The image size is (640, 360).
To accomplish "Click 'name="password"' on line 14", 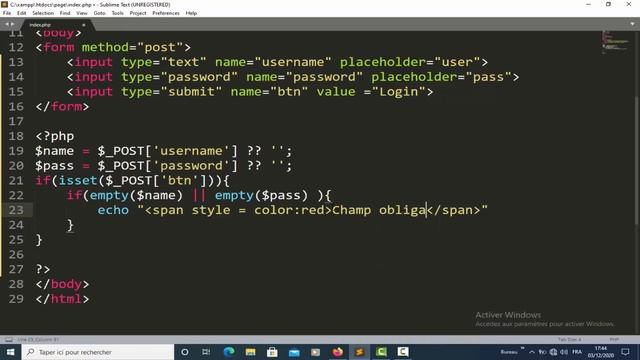I will [304, 77].
